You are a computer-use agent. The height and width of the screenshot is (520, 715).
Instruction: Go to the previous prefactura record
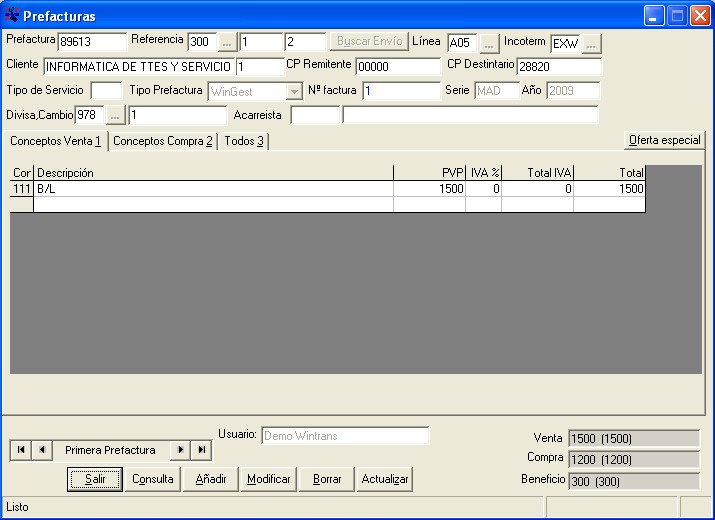42,450
